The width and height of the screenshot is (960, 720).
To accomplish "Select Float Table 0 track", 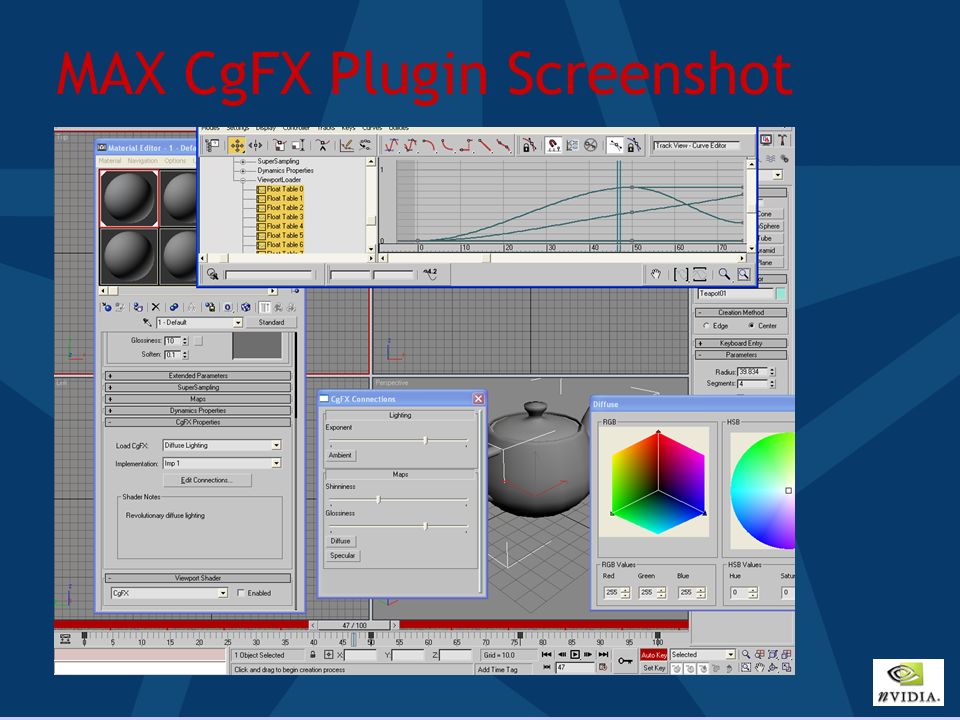I will tap(280, 189).
